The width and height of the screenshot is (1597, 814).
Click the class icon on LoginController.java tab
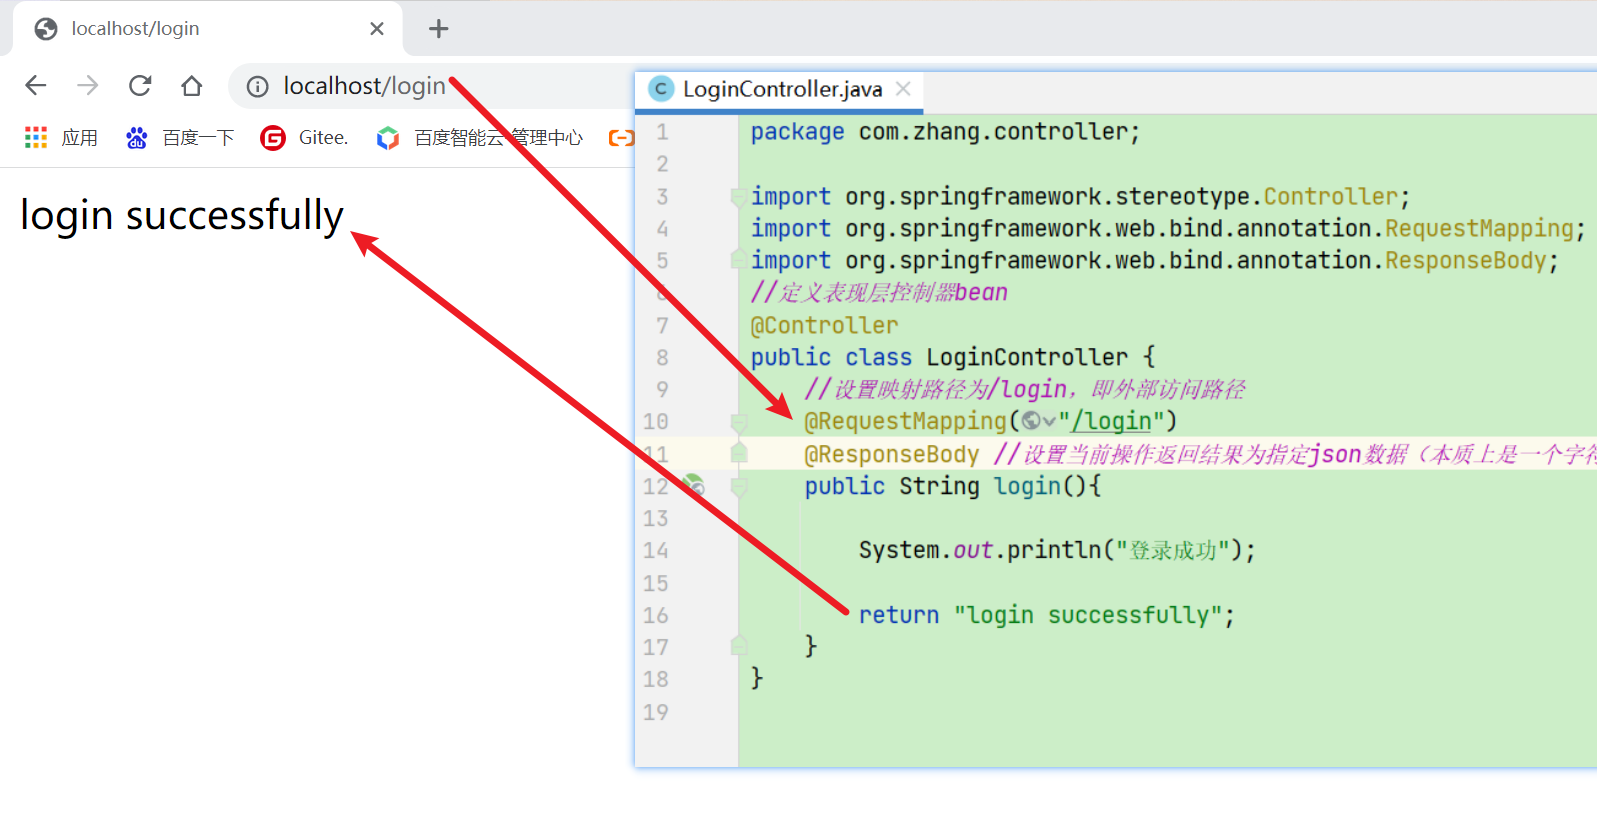[661, 89]
